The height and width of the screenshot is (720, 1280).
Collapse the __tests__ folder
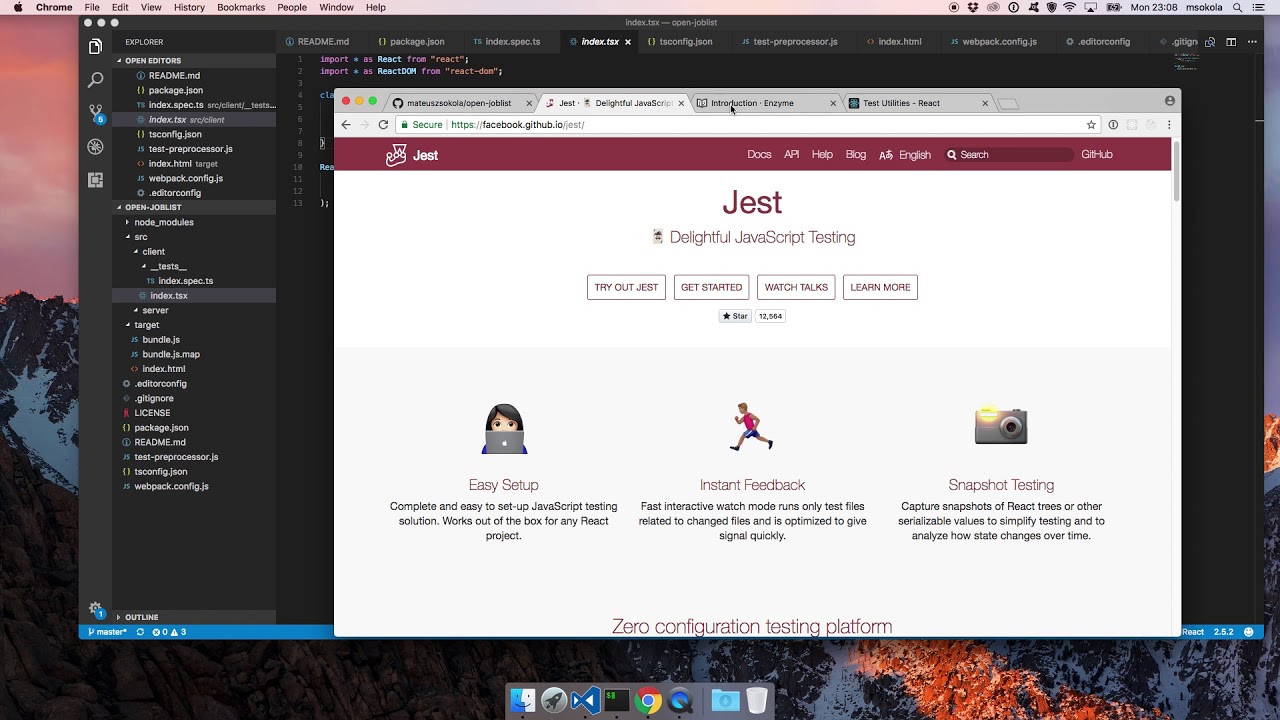point(168,266)
